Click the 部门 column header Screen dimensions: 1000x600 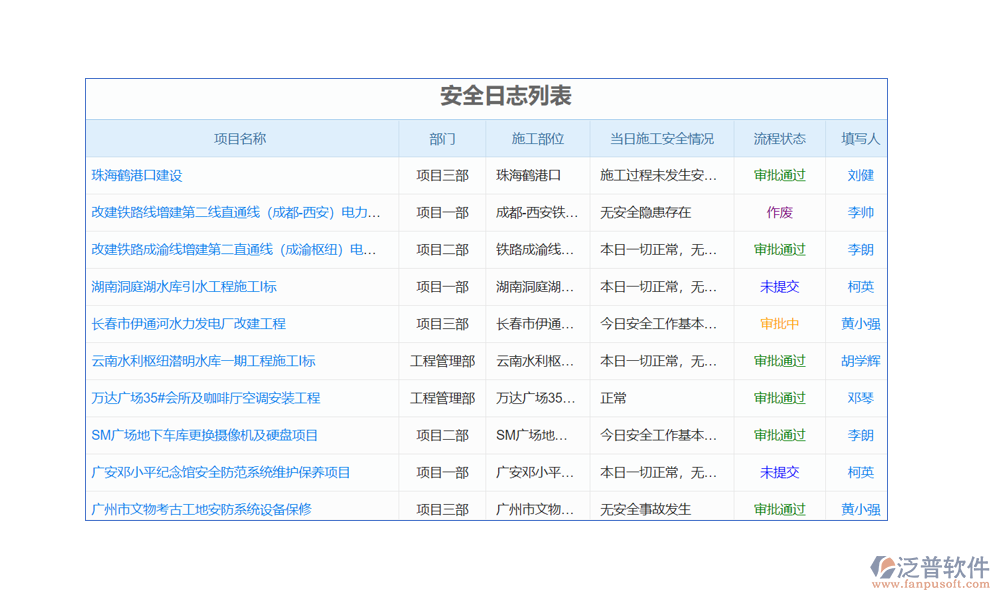(x=442, y=139)
